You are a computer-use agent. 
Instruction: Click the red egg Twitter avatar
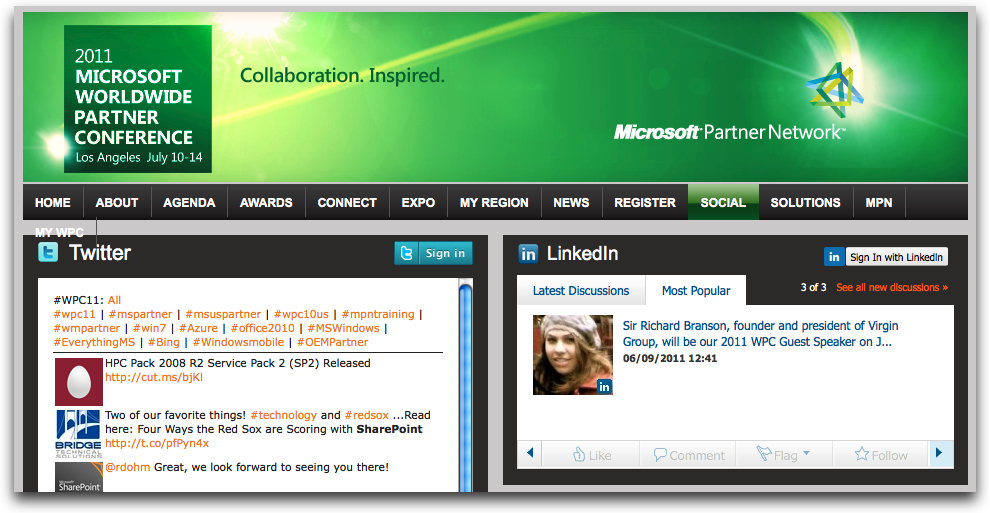click(x=78, y=382)
